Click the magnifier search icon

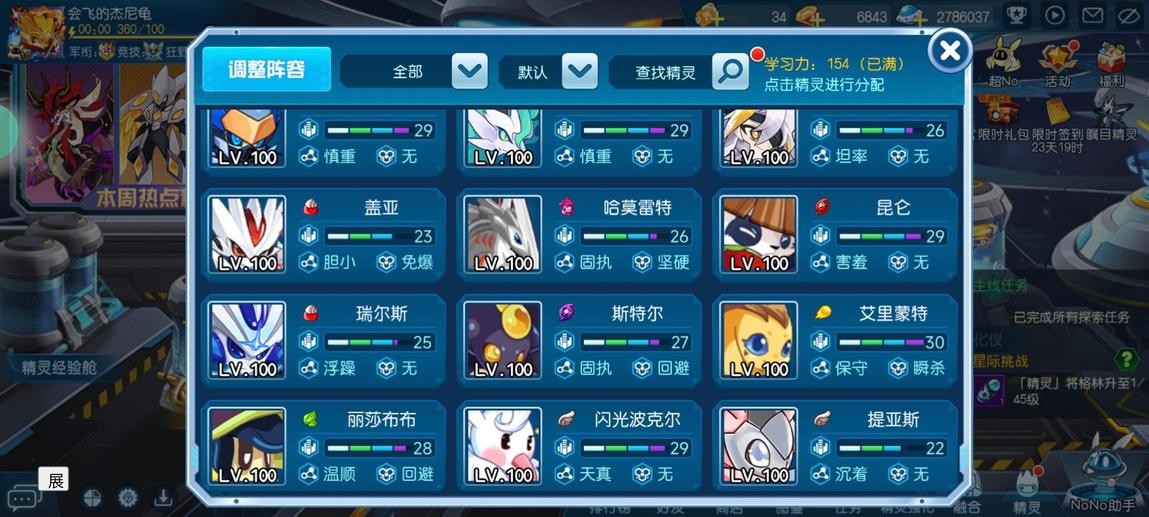pos(731,71)
